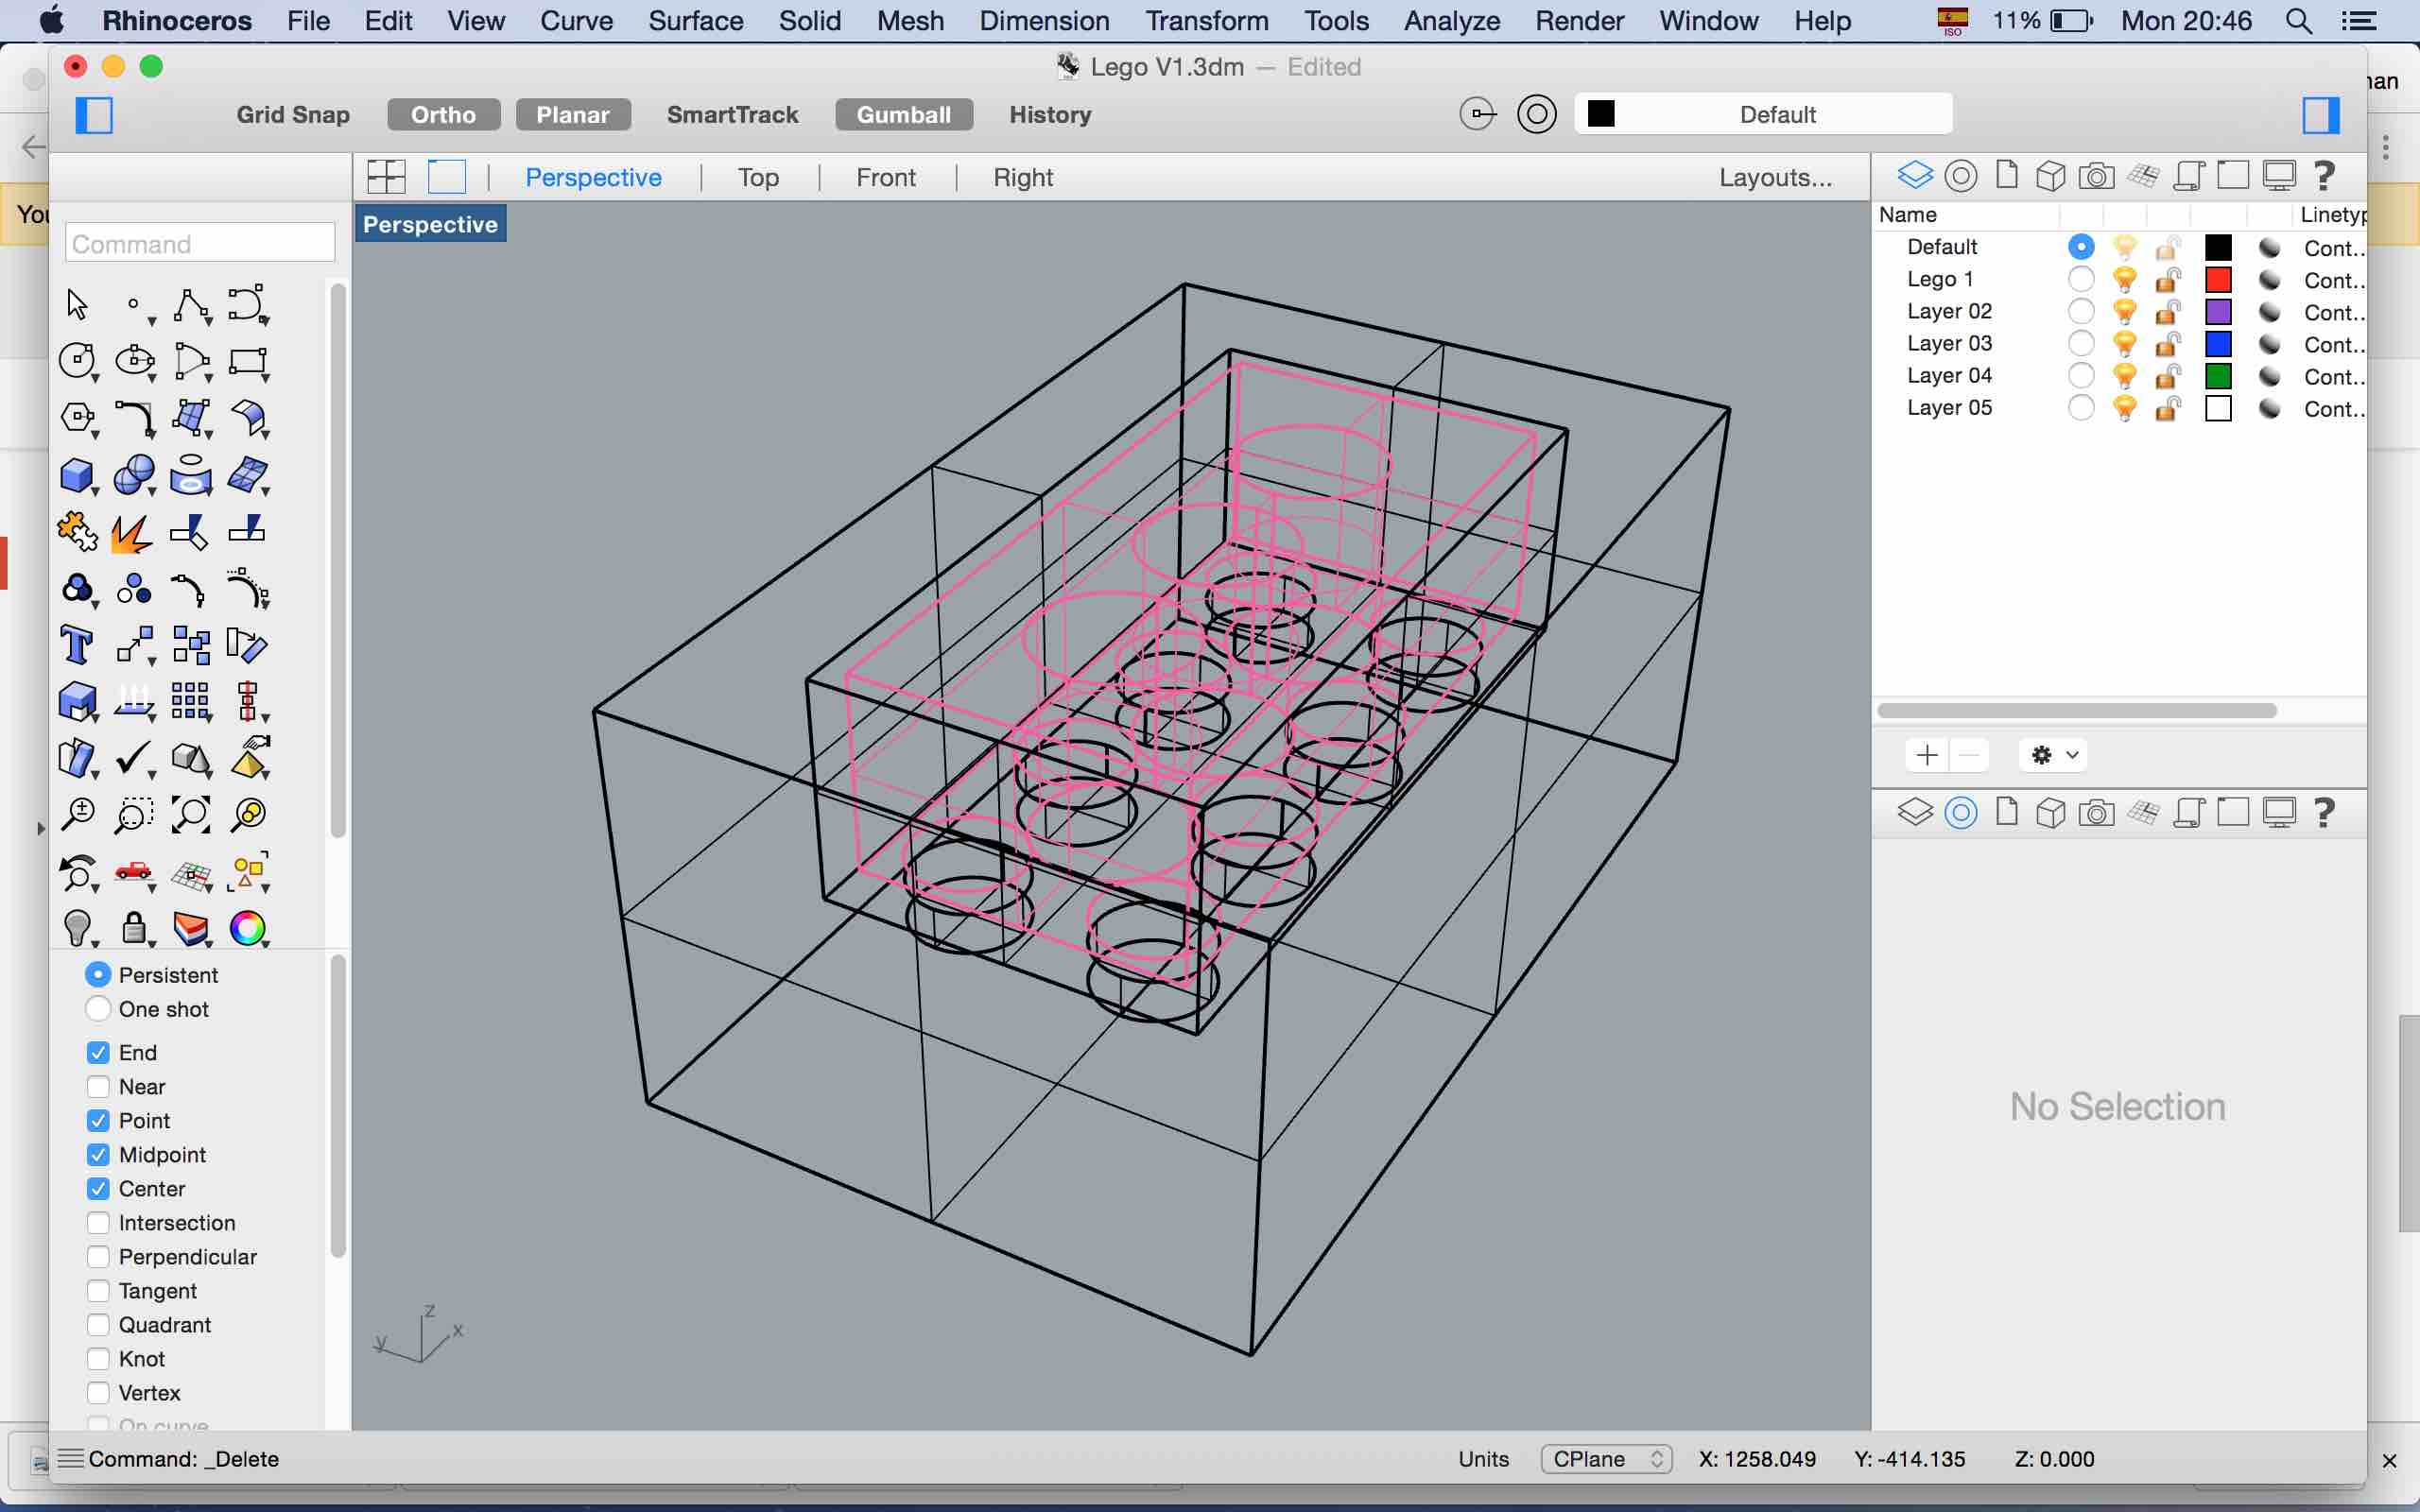
Task: Toggle the Grid Snap button
Action: coord(293,114)
